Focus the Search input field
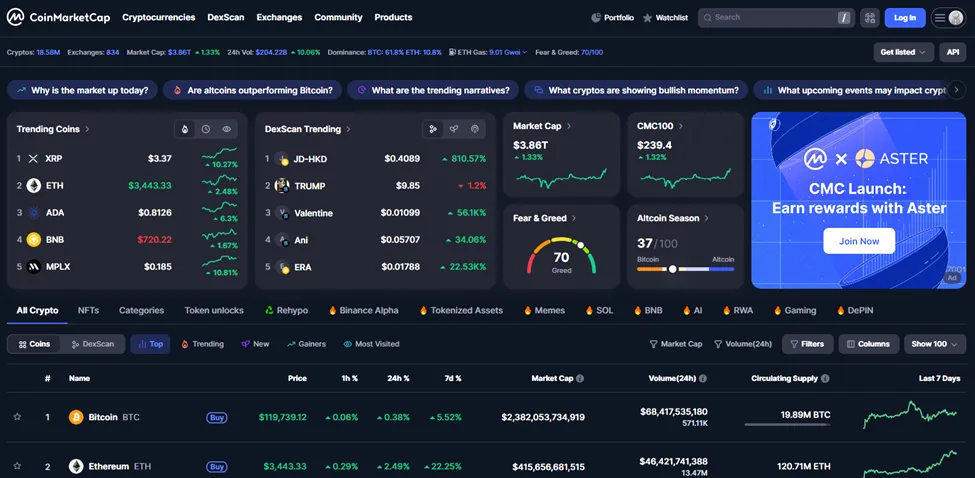 [x=776, y=18]
